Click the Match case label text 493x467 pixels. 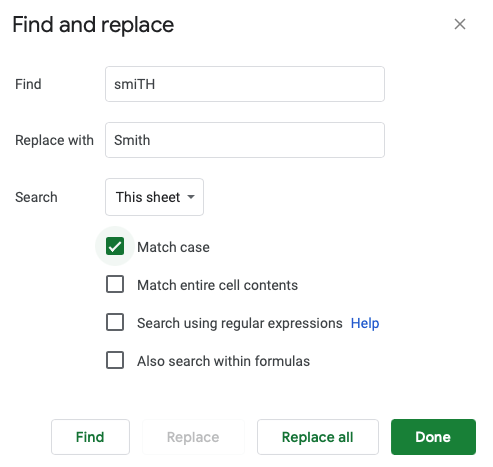point(173,247)
